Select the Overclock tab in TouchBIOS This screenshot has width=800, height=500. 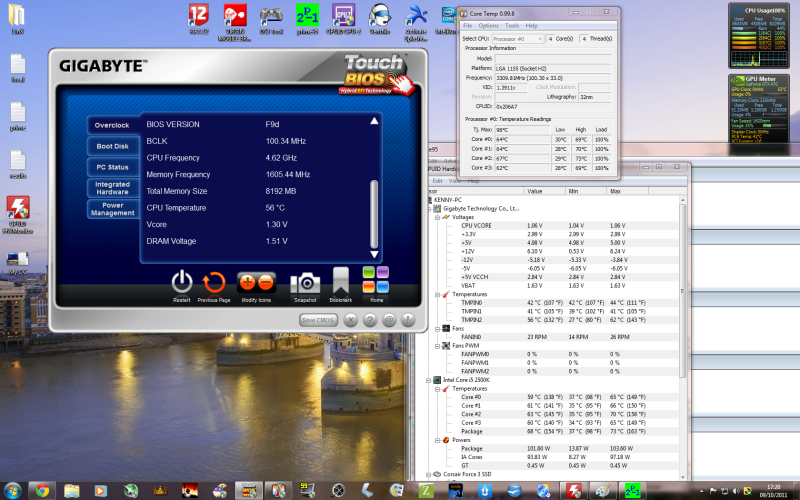pyautogui.click(x=112, y=125)
